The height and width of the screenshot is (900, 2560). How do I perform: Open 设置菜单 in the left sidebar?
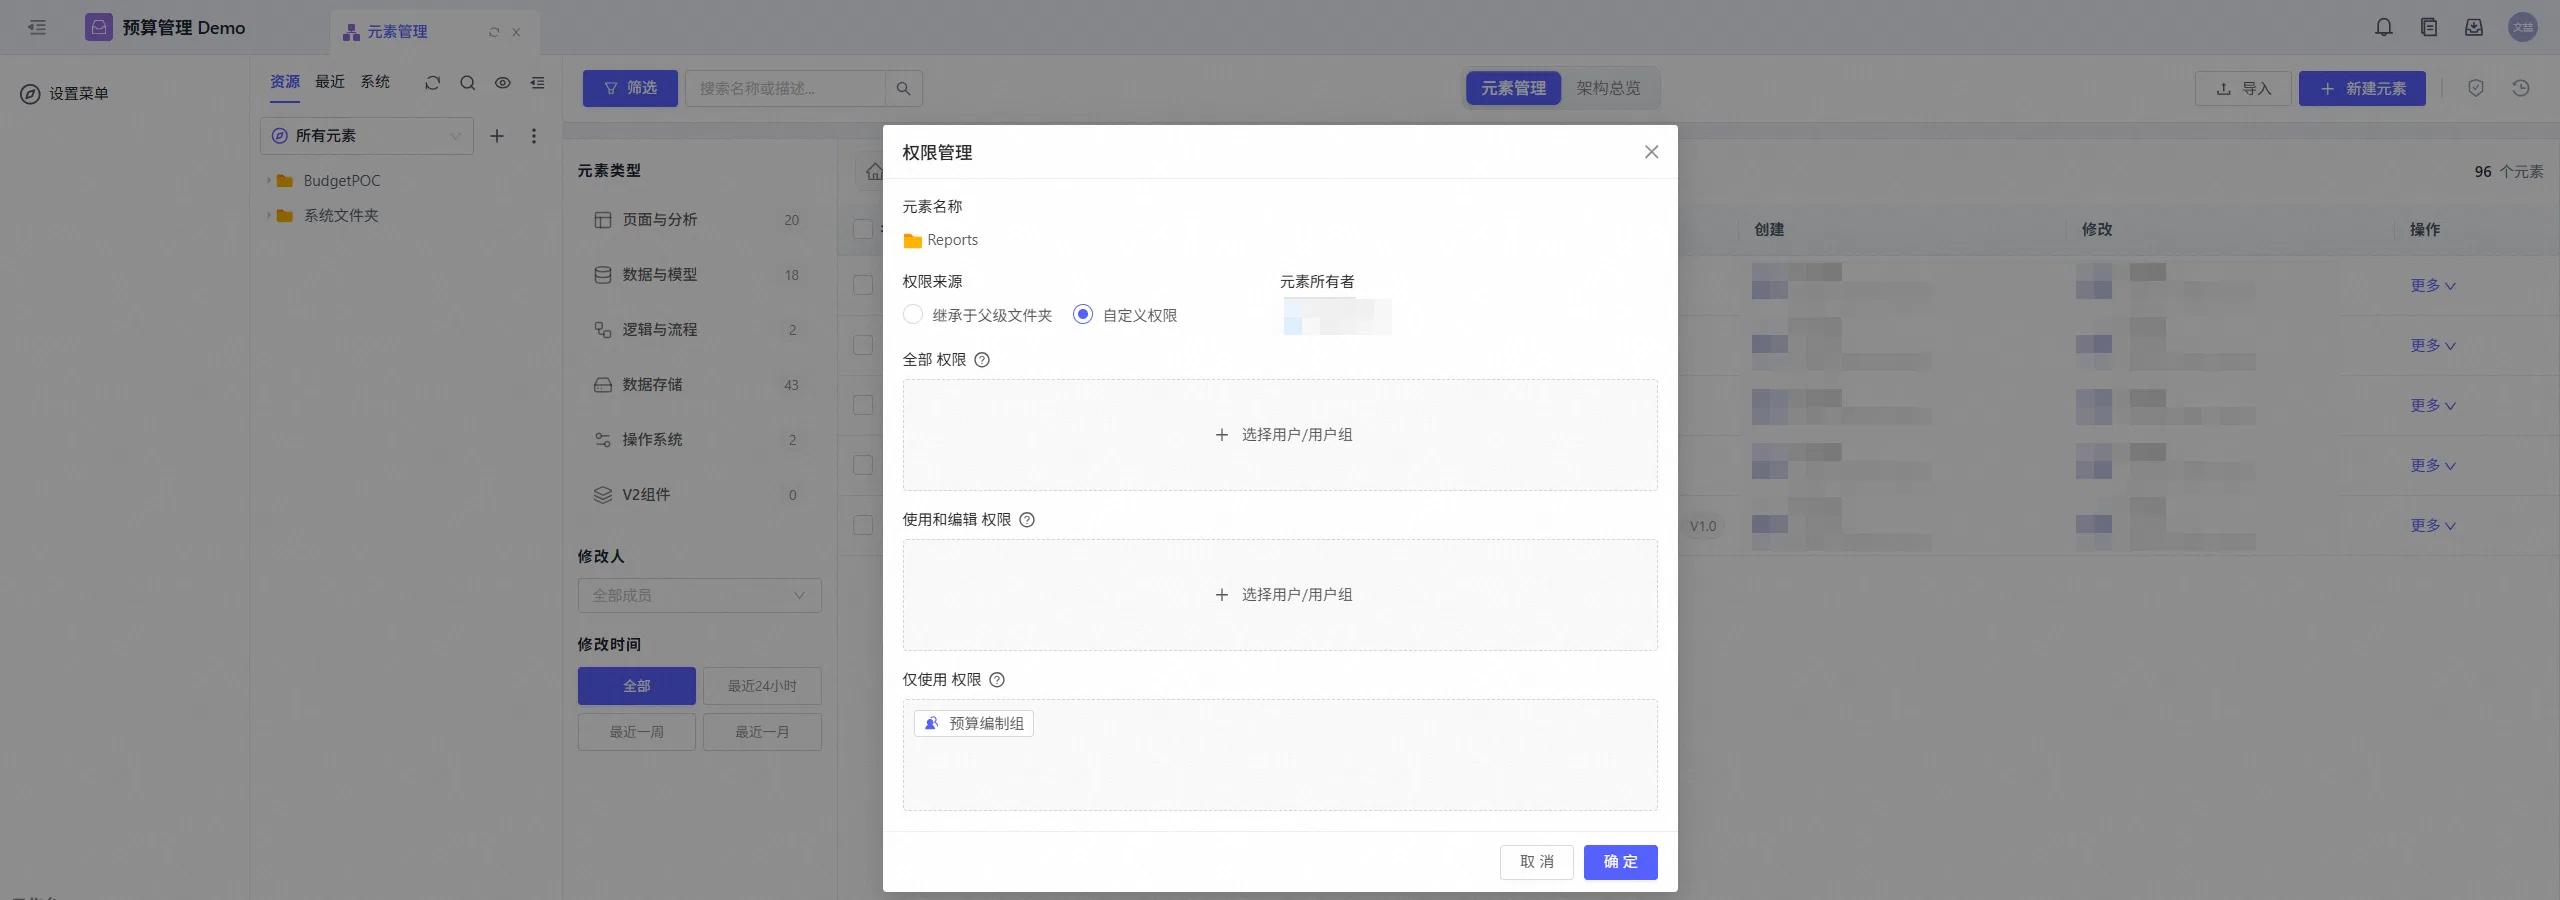point(65,94)
